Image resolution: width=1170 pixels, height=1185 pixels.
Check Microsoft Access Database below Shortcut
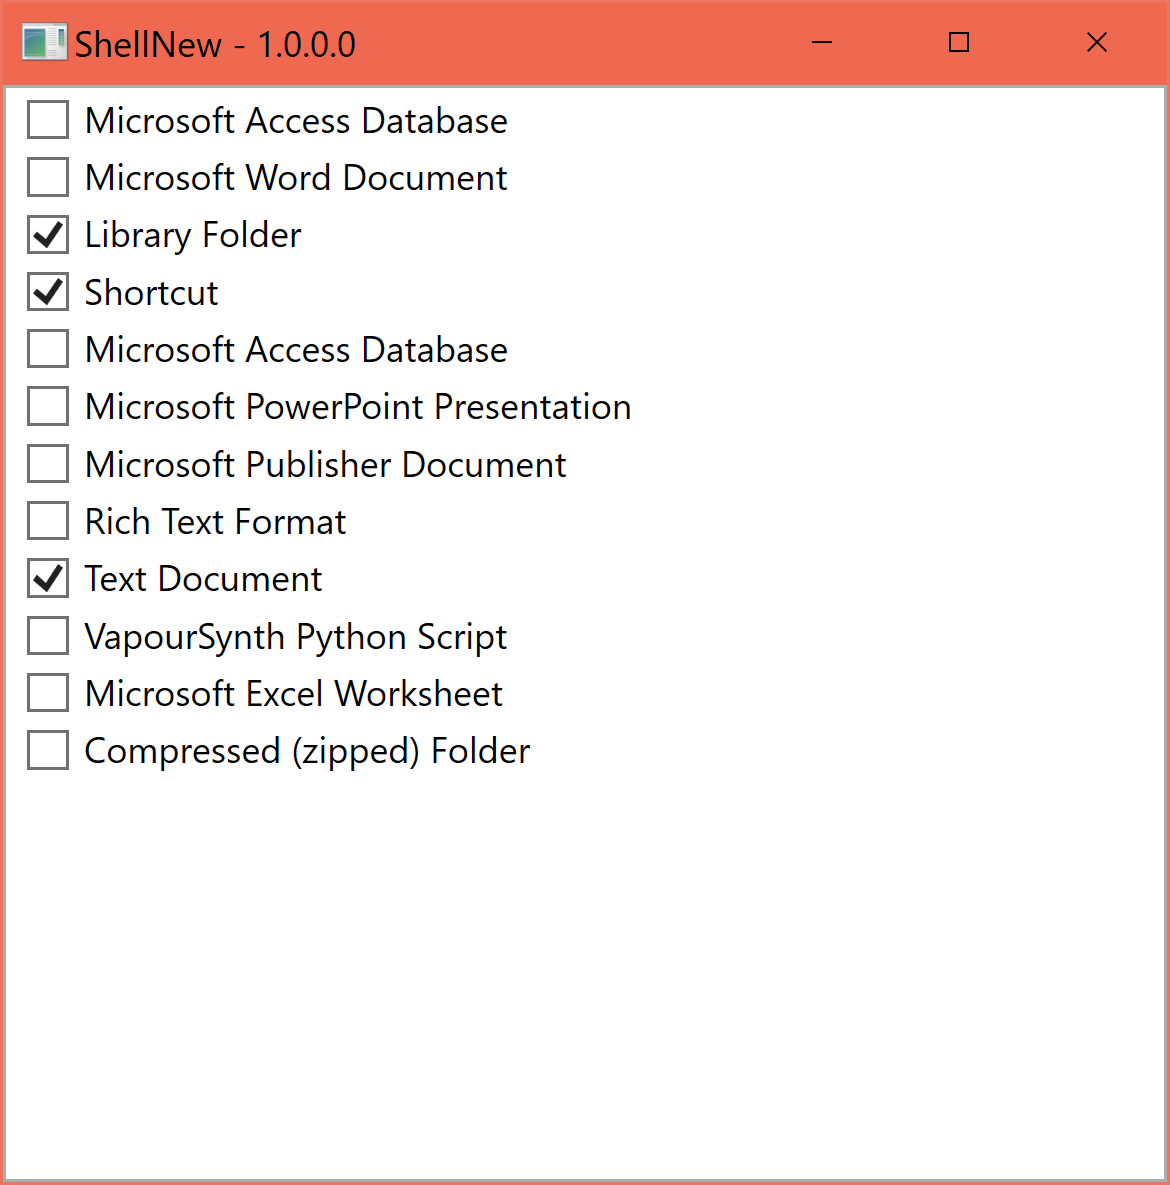(x=48, y=349)
